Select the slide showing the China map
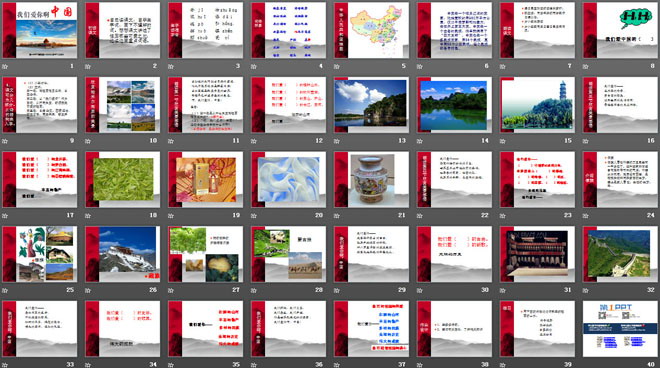The height and width of the screenshot is (368, 660). (x=371, y=30)
